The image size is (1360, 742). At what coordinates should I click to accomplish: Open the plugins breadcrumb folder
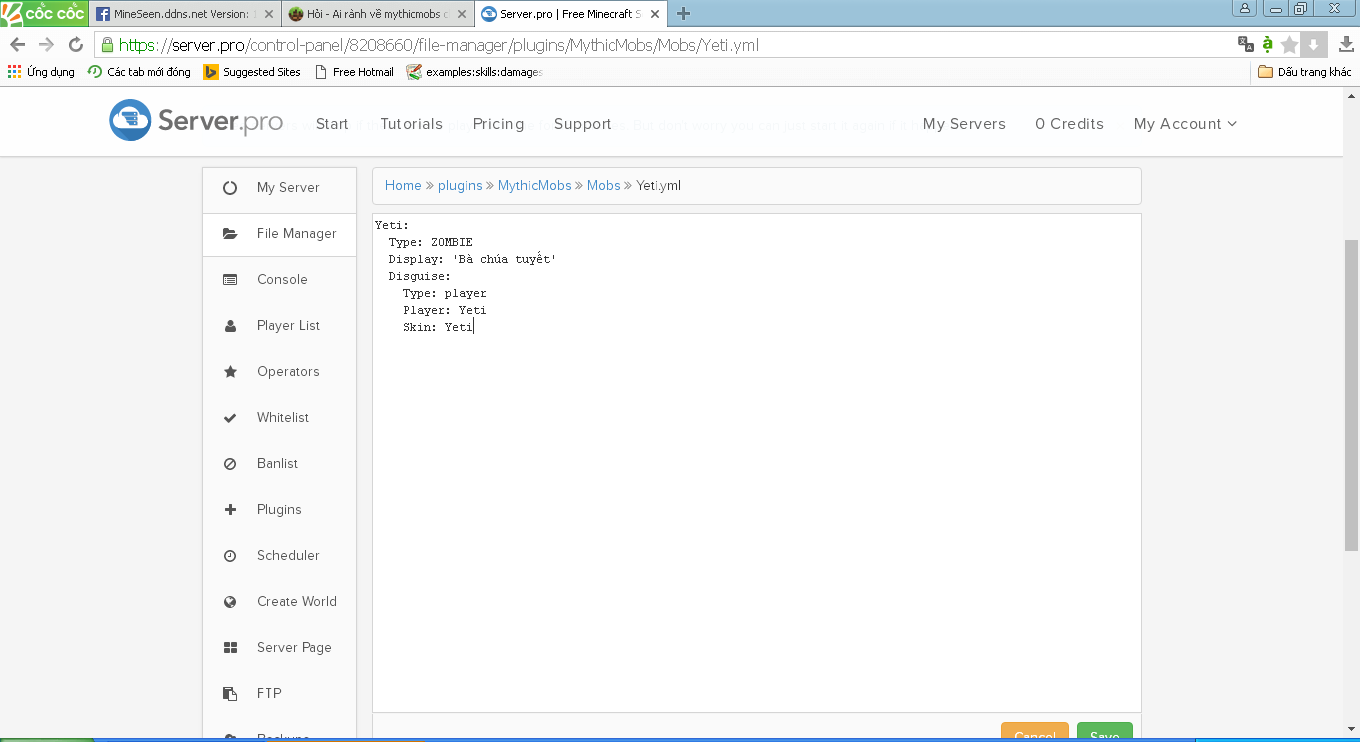(x=460, y=186)
